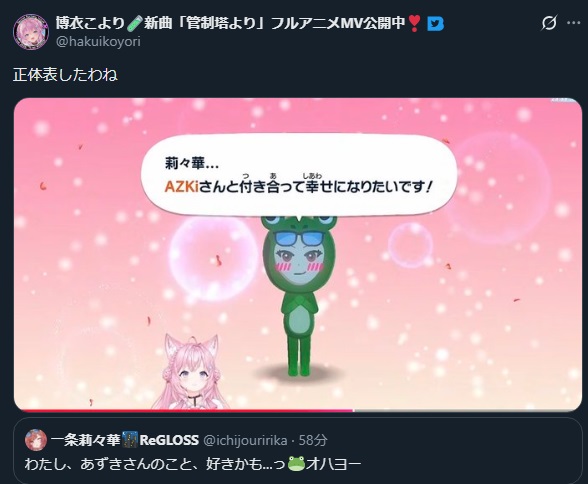Viewport: 588px width, 484px height.
Task: Open the Grok explain-post icon
Action: pos(549,23)
